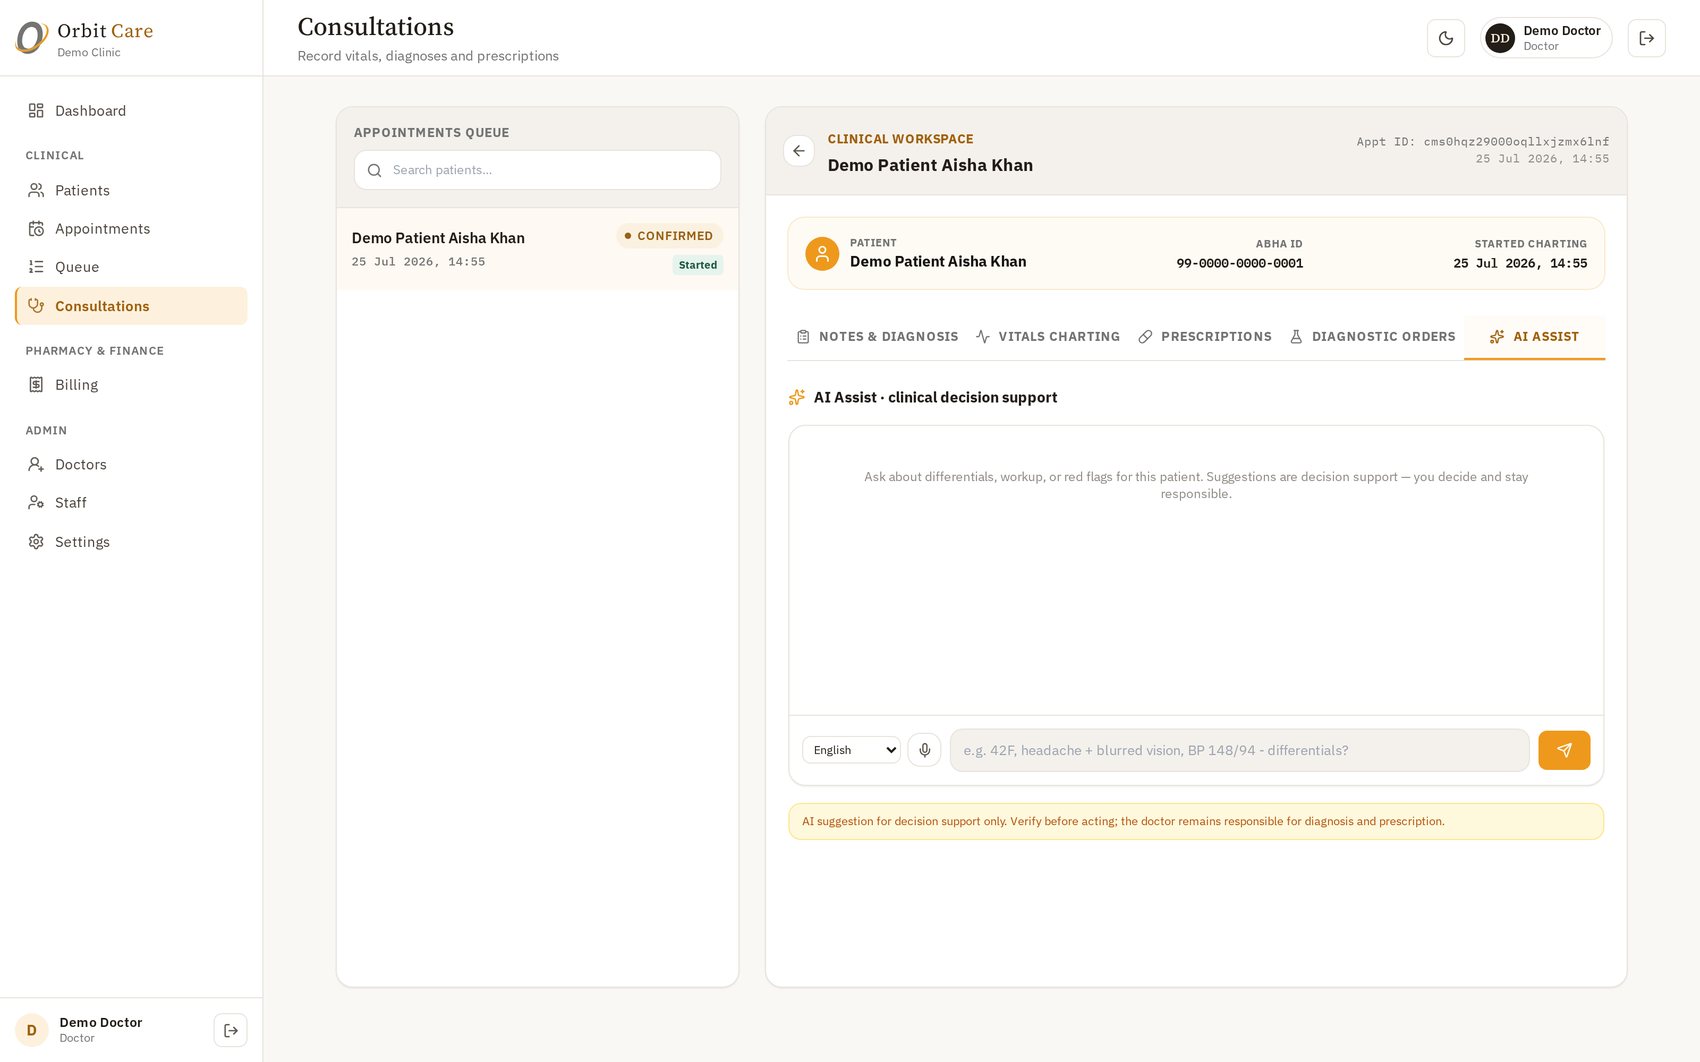Log out using the header exit icon

click(x=1646, y=38)
